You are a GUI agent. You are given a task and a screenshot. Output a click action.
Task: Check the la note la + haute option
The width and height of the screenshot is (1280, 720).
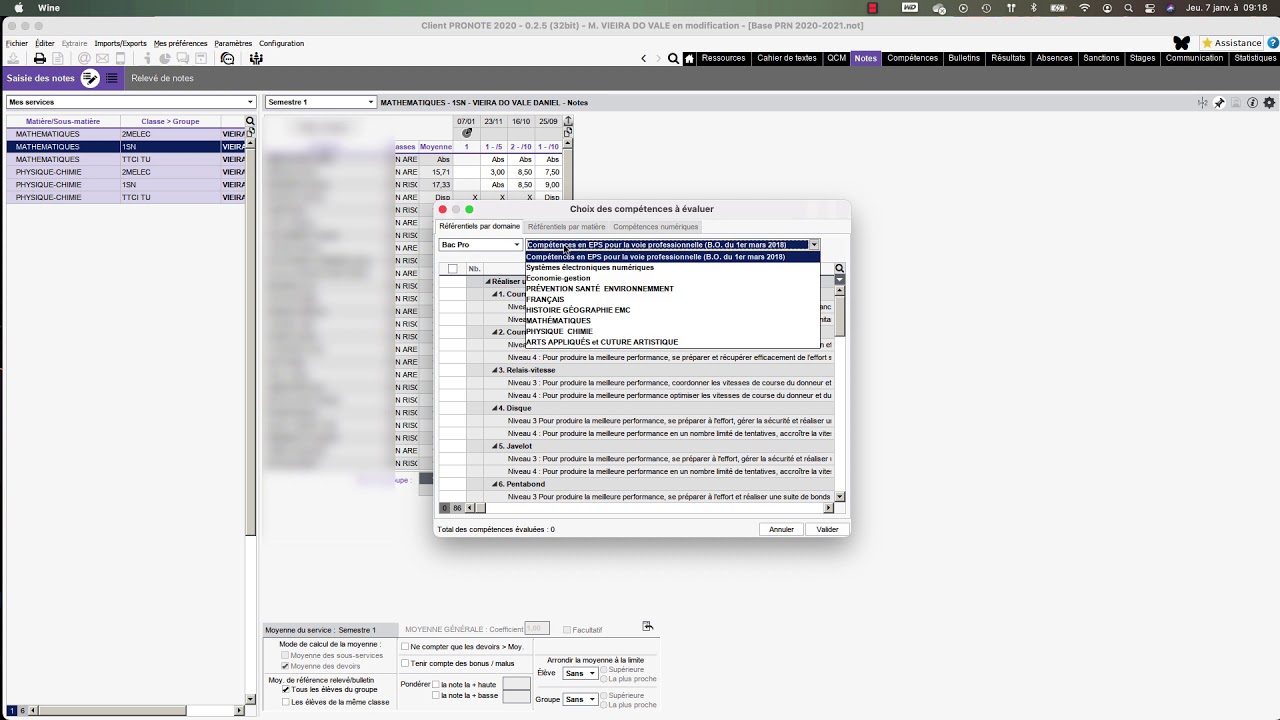pyautogui.click(x=435, y=684)
